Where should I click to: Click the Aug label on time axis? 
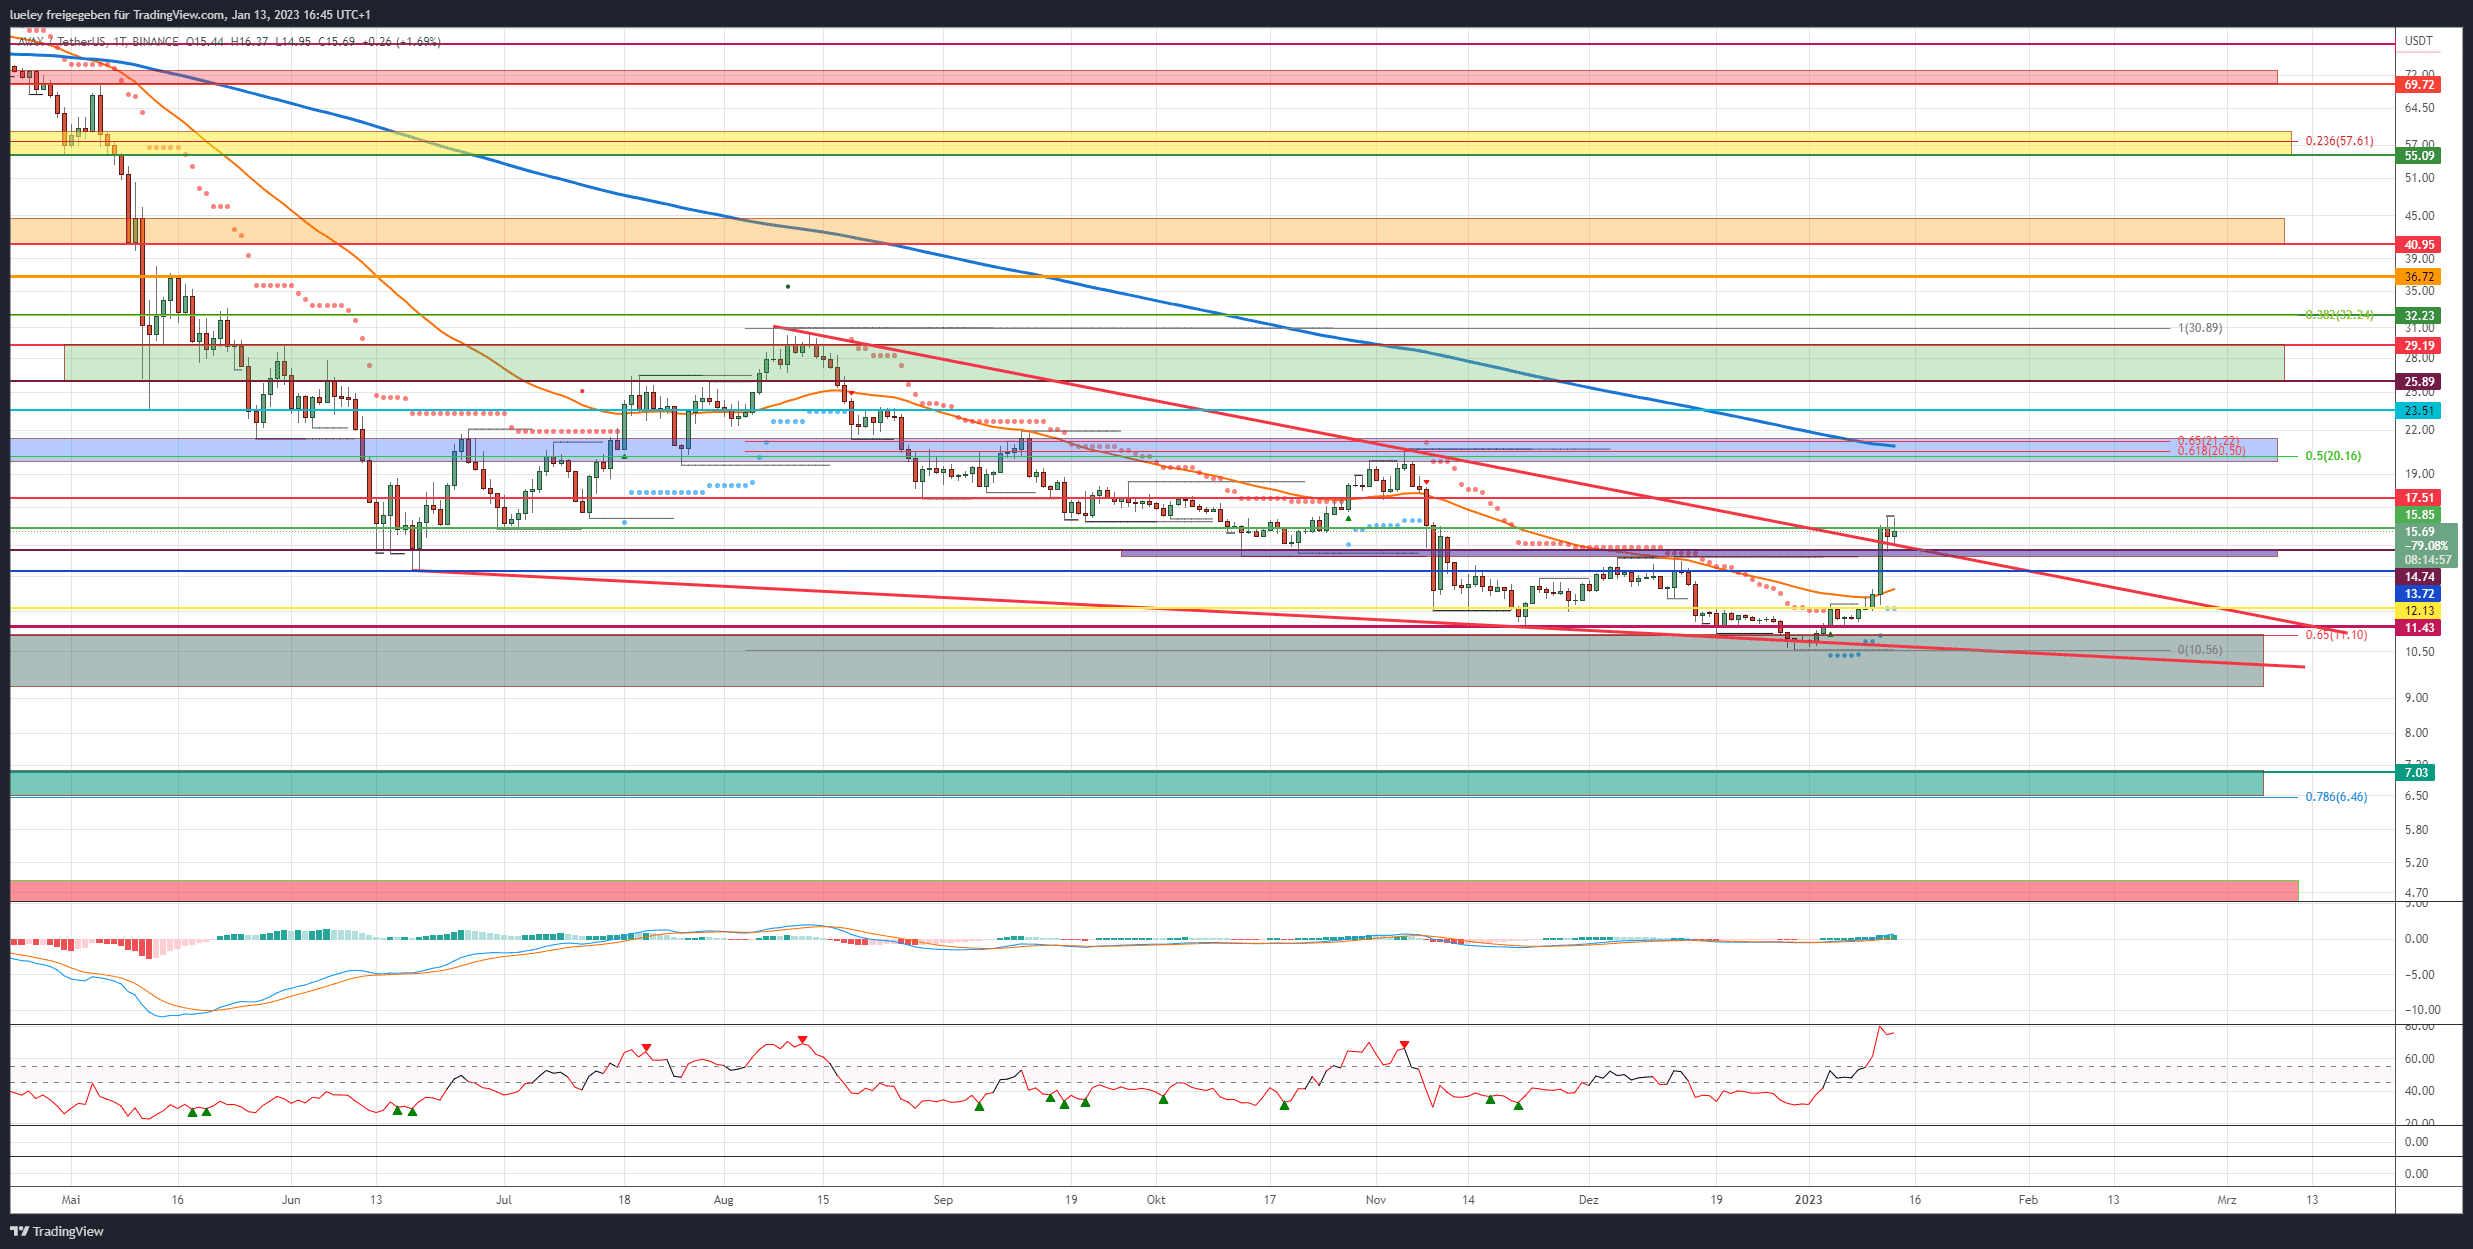[x=723, y=1200]
